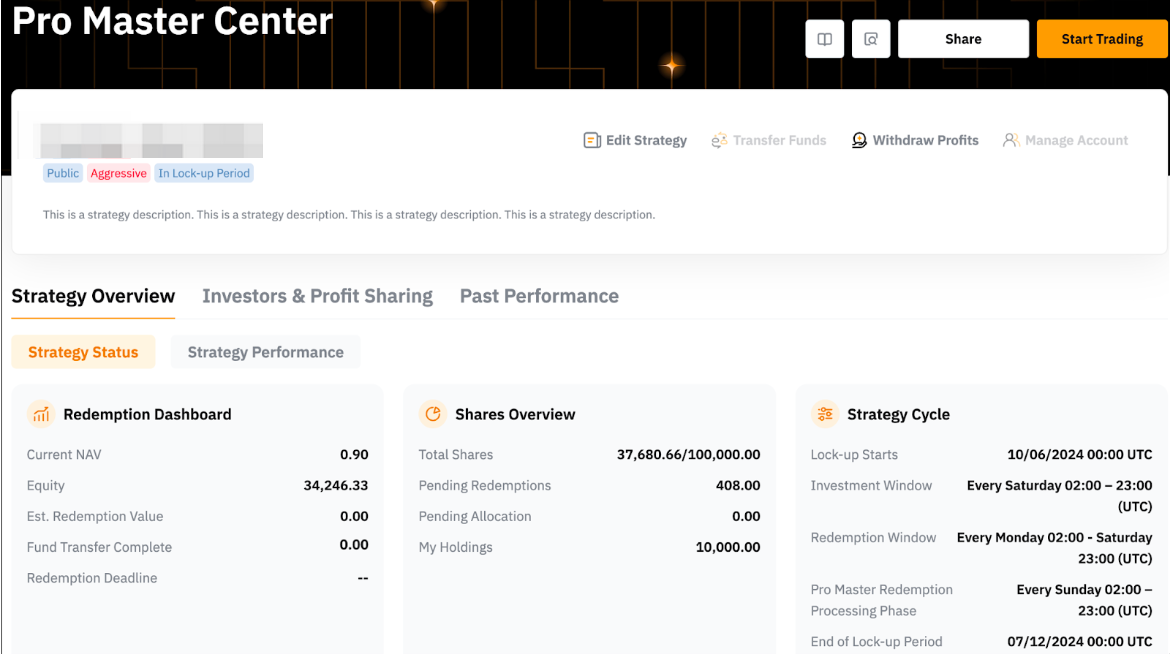Click the Manage Account people icon
The height and width of the screenshot is (655, 1170).
(1011, 140)
